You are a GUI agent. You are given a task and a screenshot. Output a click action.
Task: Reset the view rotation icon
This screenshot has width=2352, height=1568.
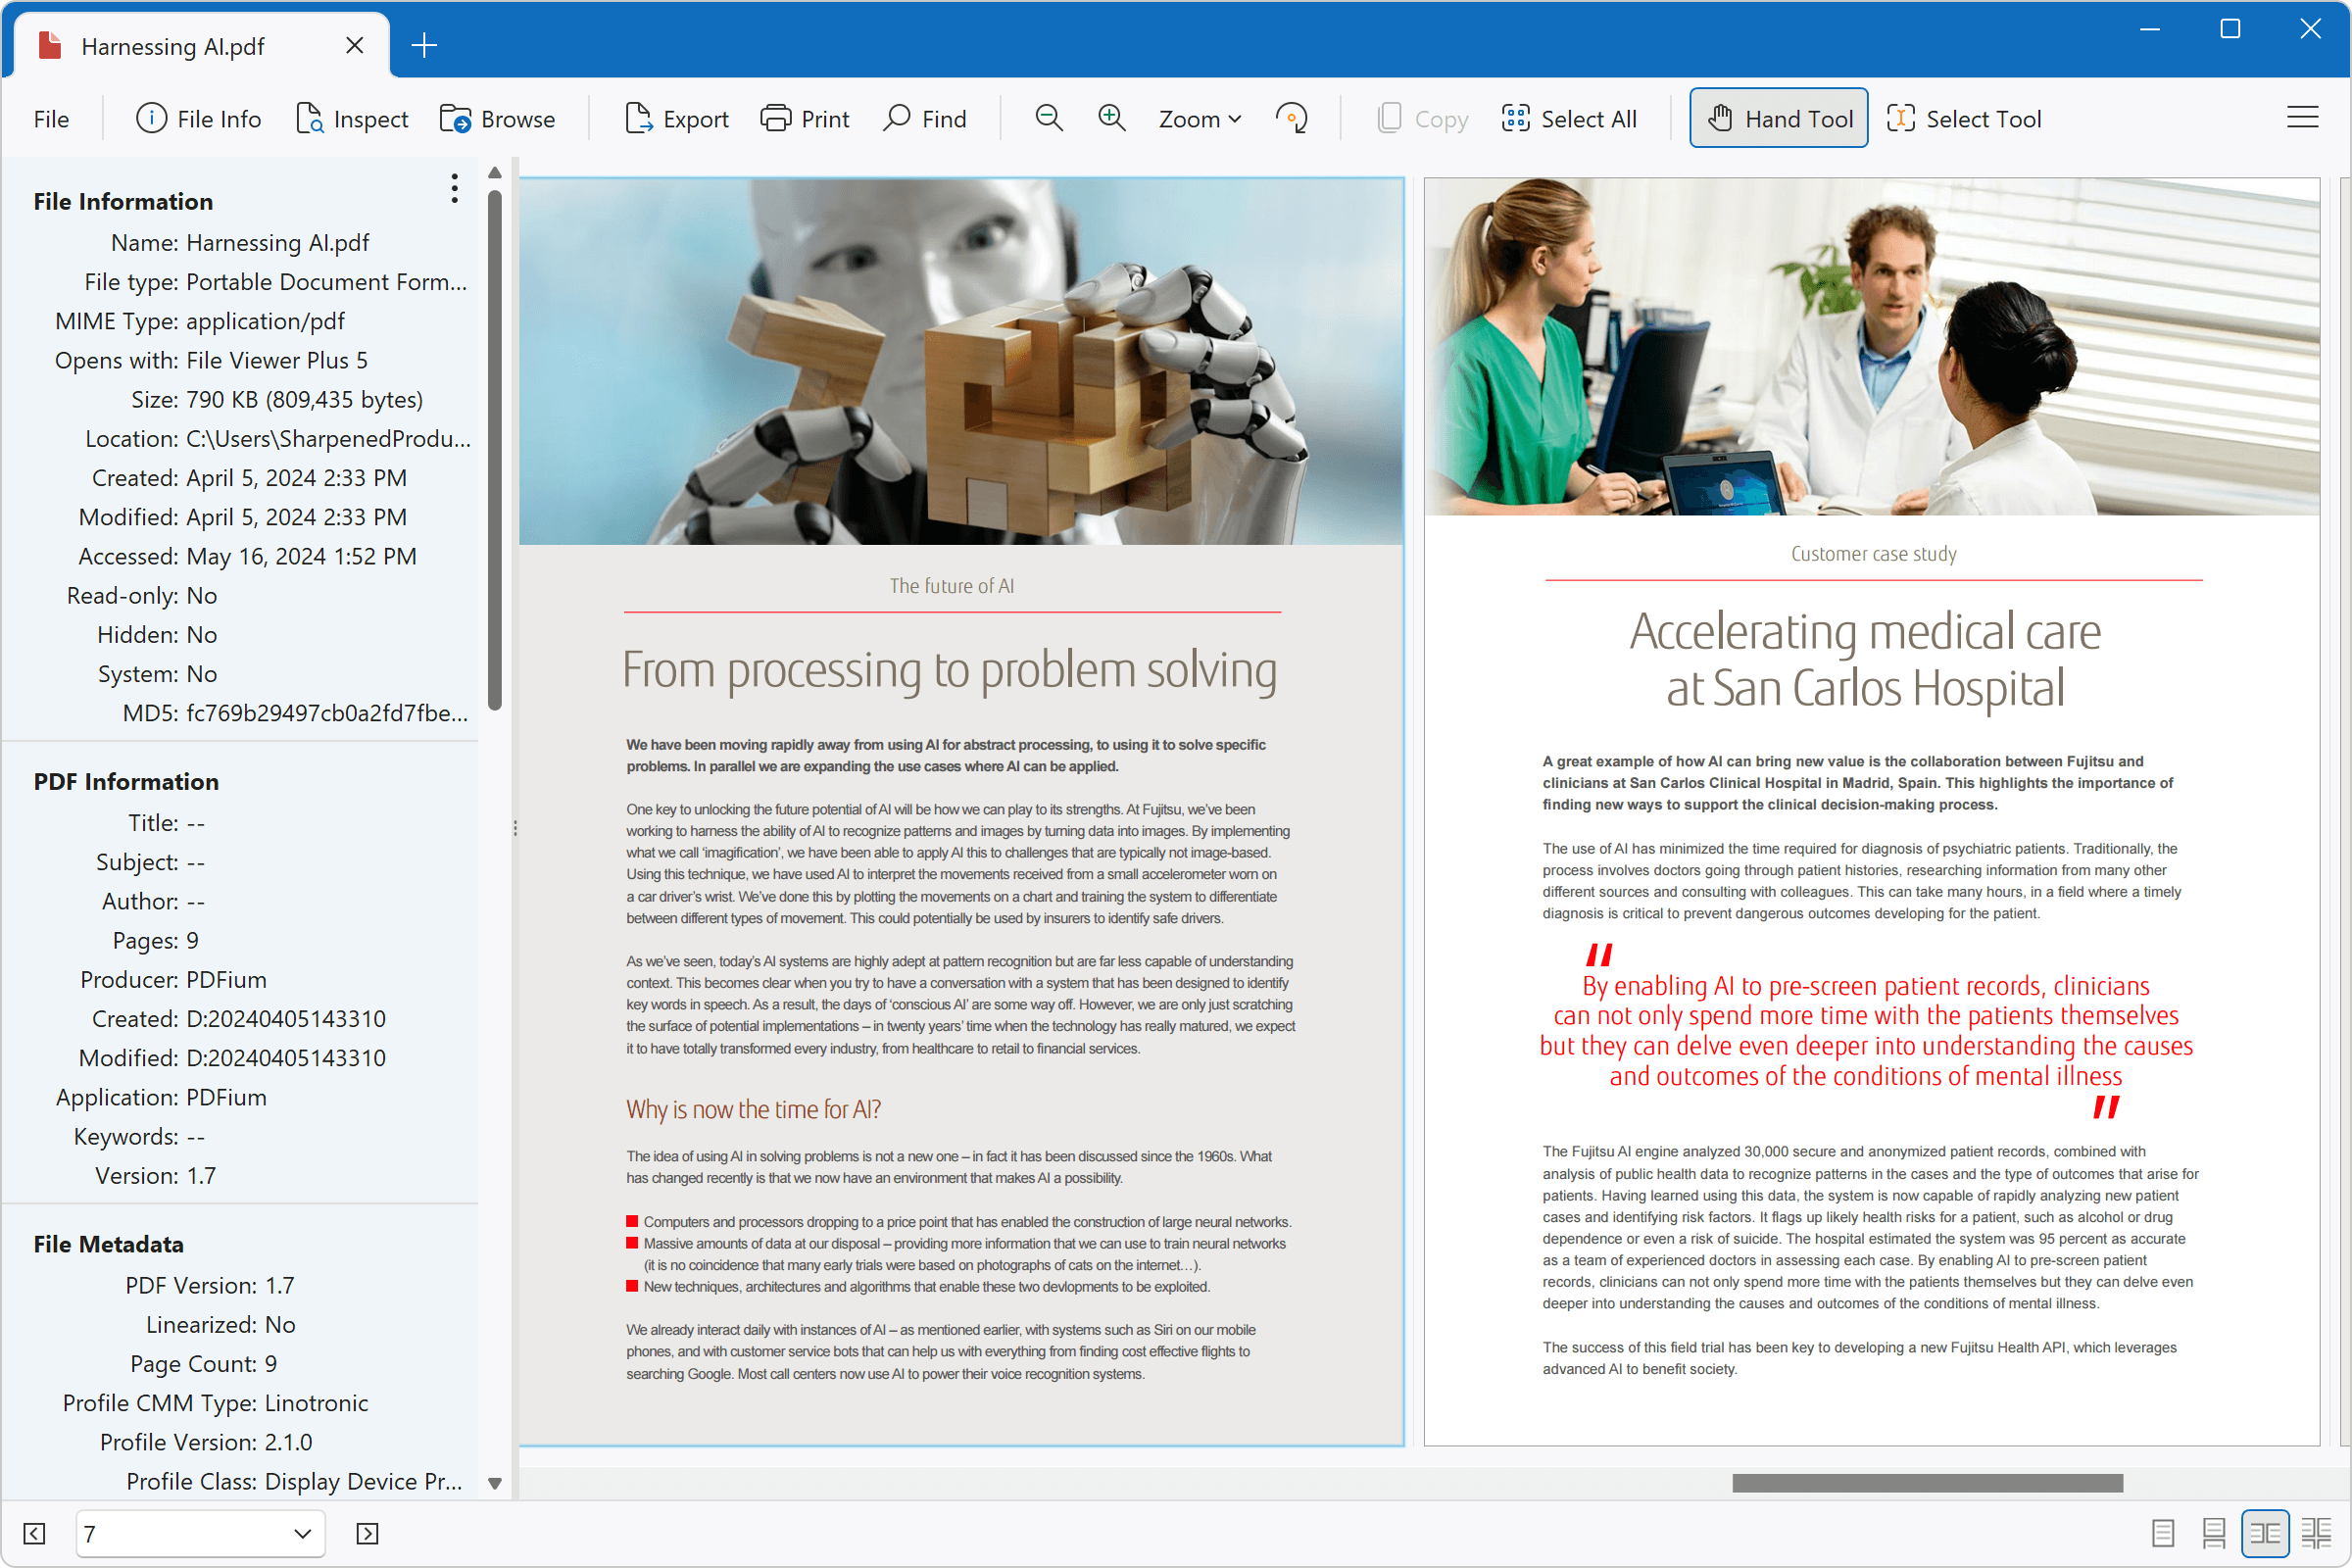coord(1292,117)
